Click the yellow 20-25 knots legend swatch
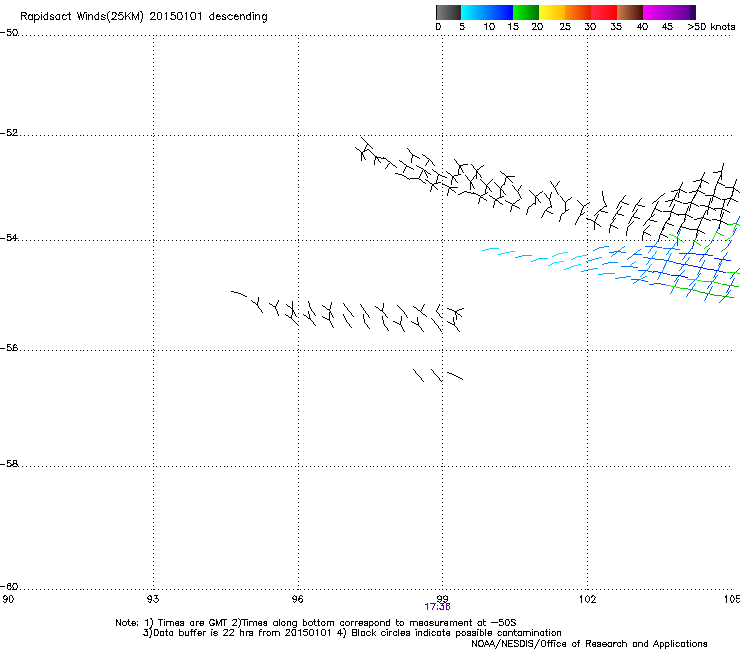Image resolution: width=740 pixels, height=650 pixels. (x=552, y=12)
